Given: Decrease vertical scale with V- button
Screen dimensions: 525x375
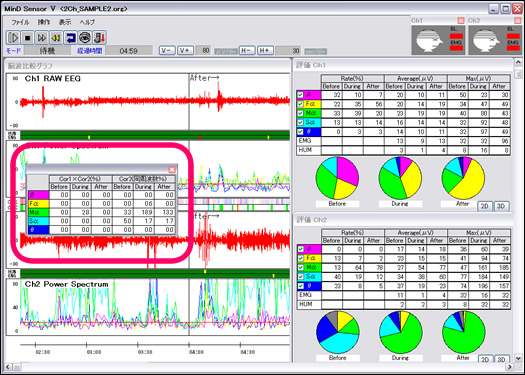Looking at the screenshot, I should click(167, 51).
